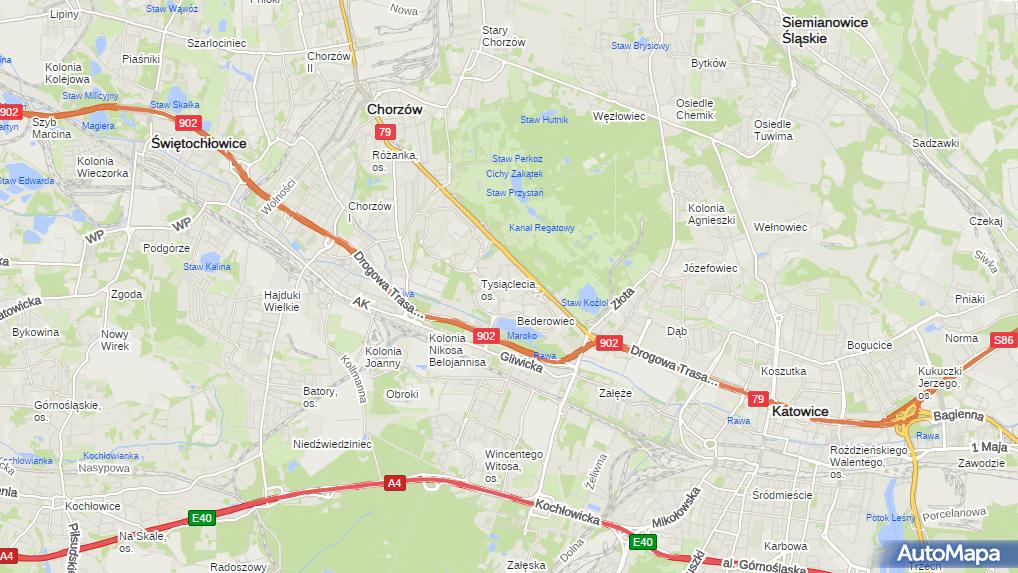Click the Świętochłowice city label

point(199,143)
